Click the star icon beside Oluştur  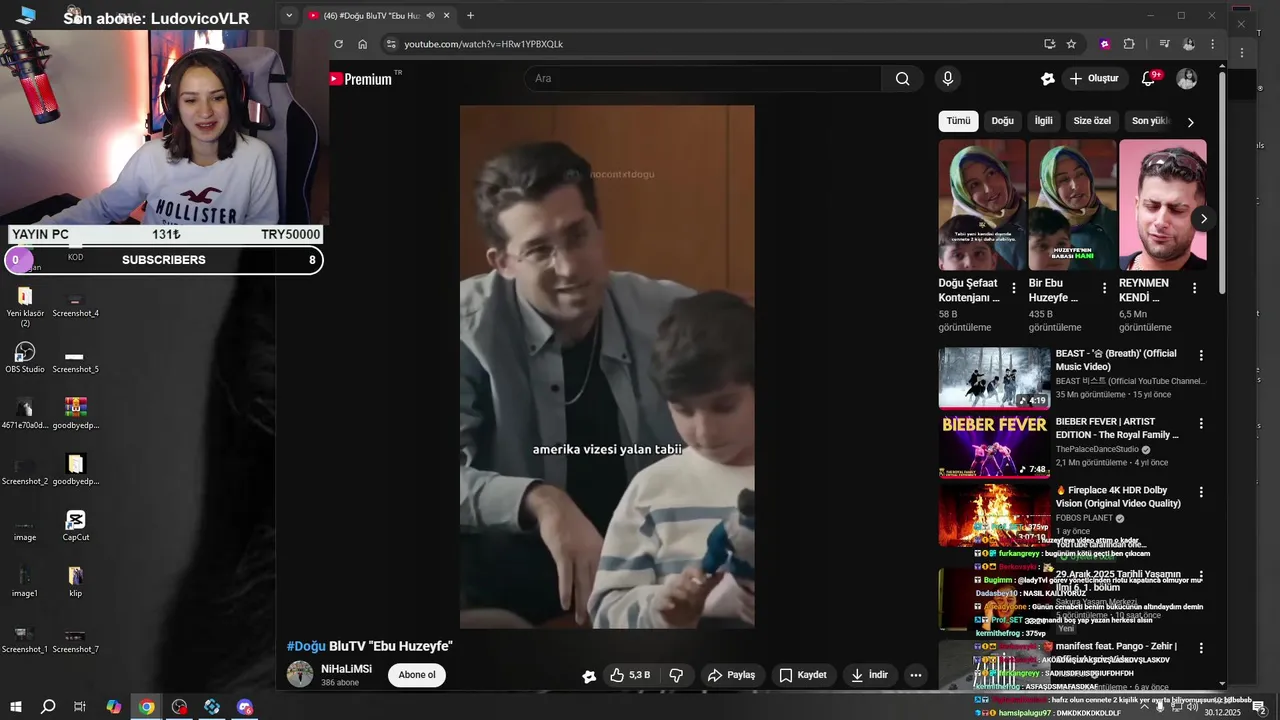pyautogui.click(x=1047, y=79)
